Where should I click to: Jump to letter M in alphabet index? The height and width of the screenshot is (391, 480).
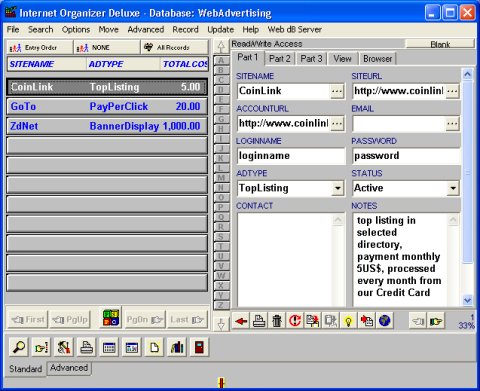click(221, 178)
